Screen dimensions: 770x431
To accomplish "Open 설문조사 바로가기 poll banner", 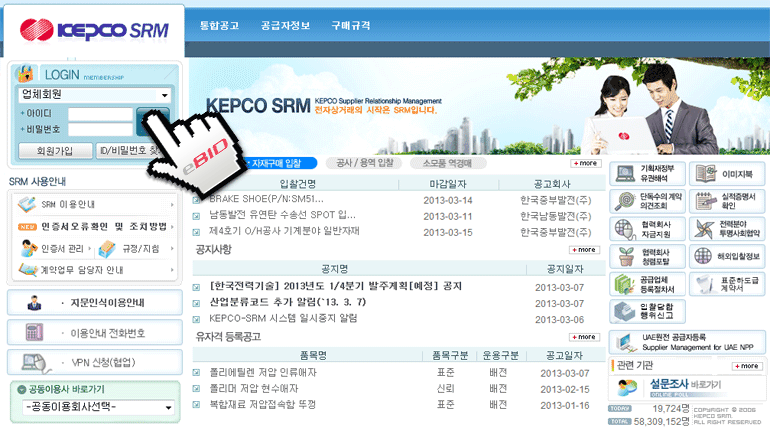I will point(686,387).
